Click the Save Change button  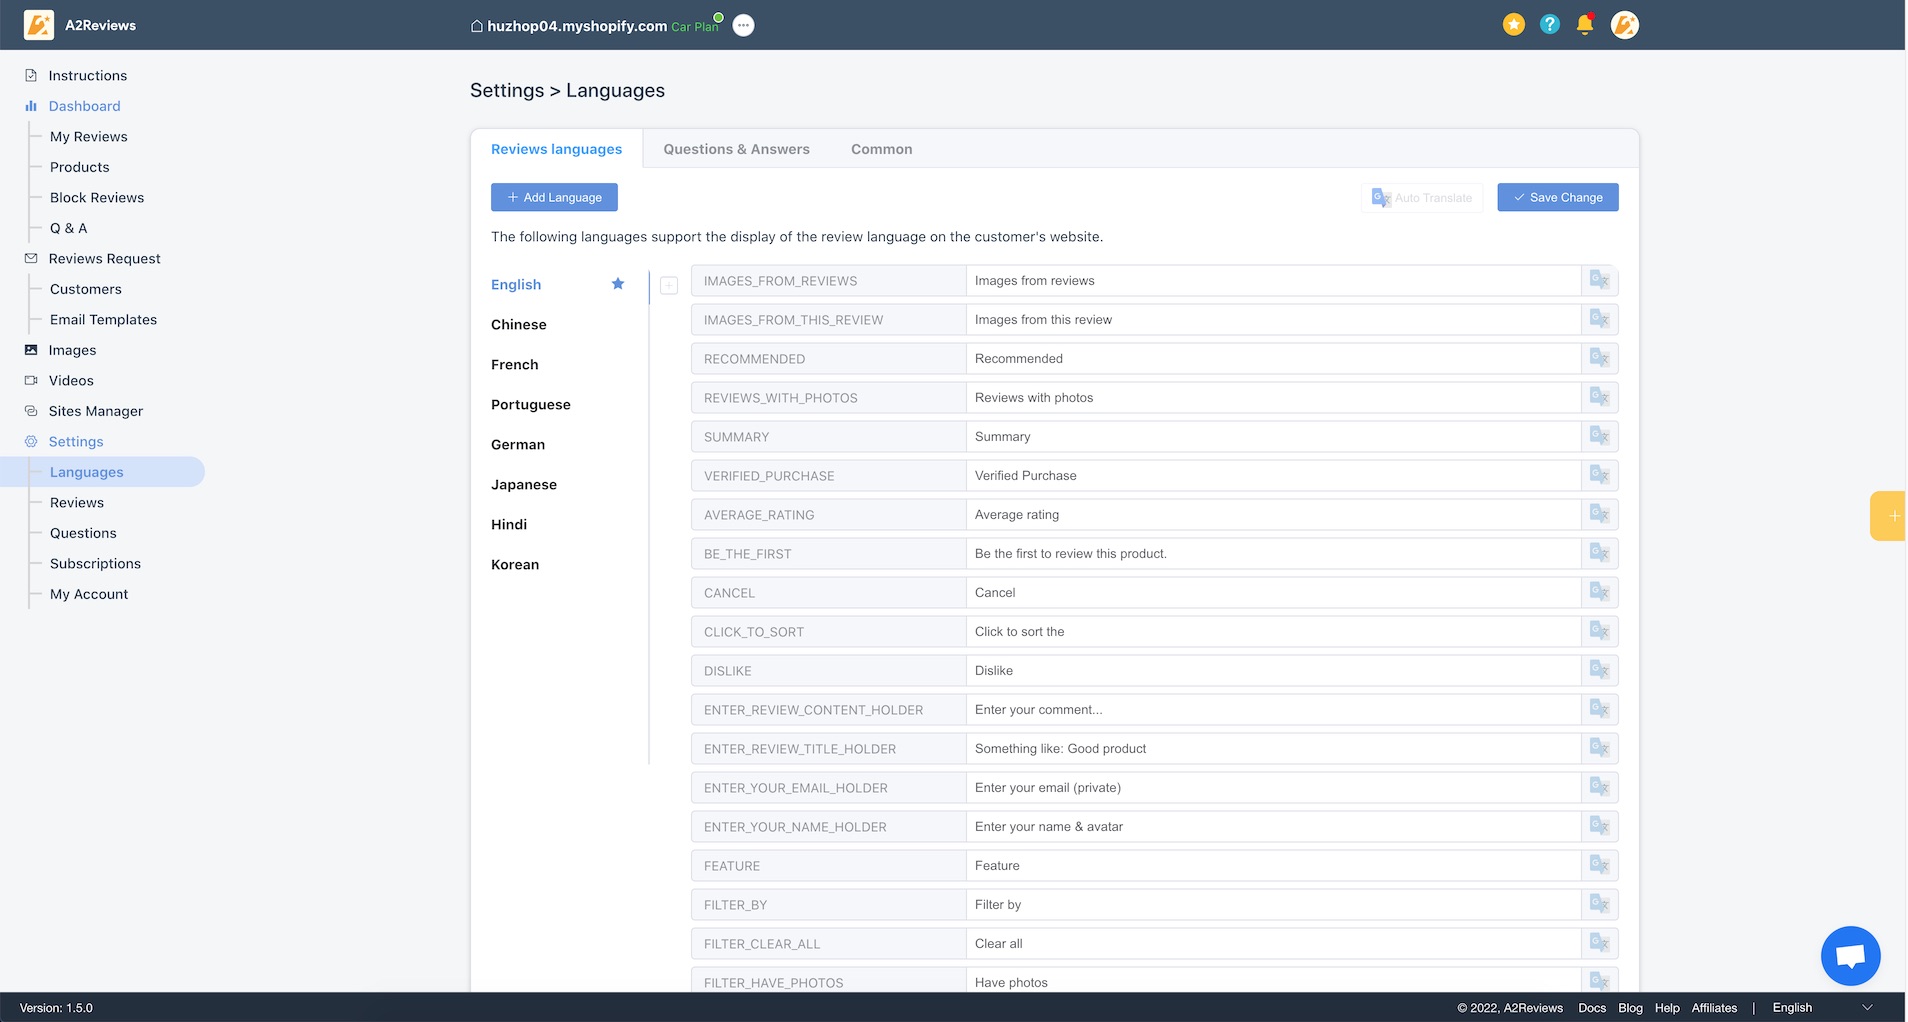click(x=1557, y=197)
